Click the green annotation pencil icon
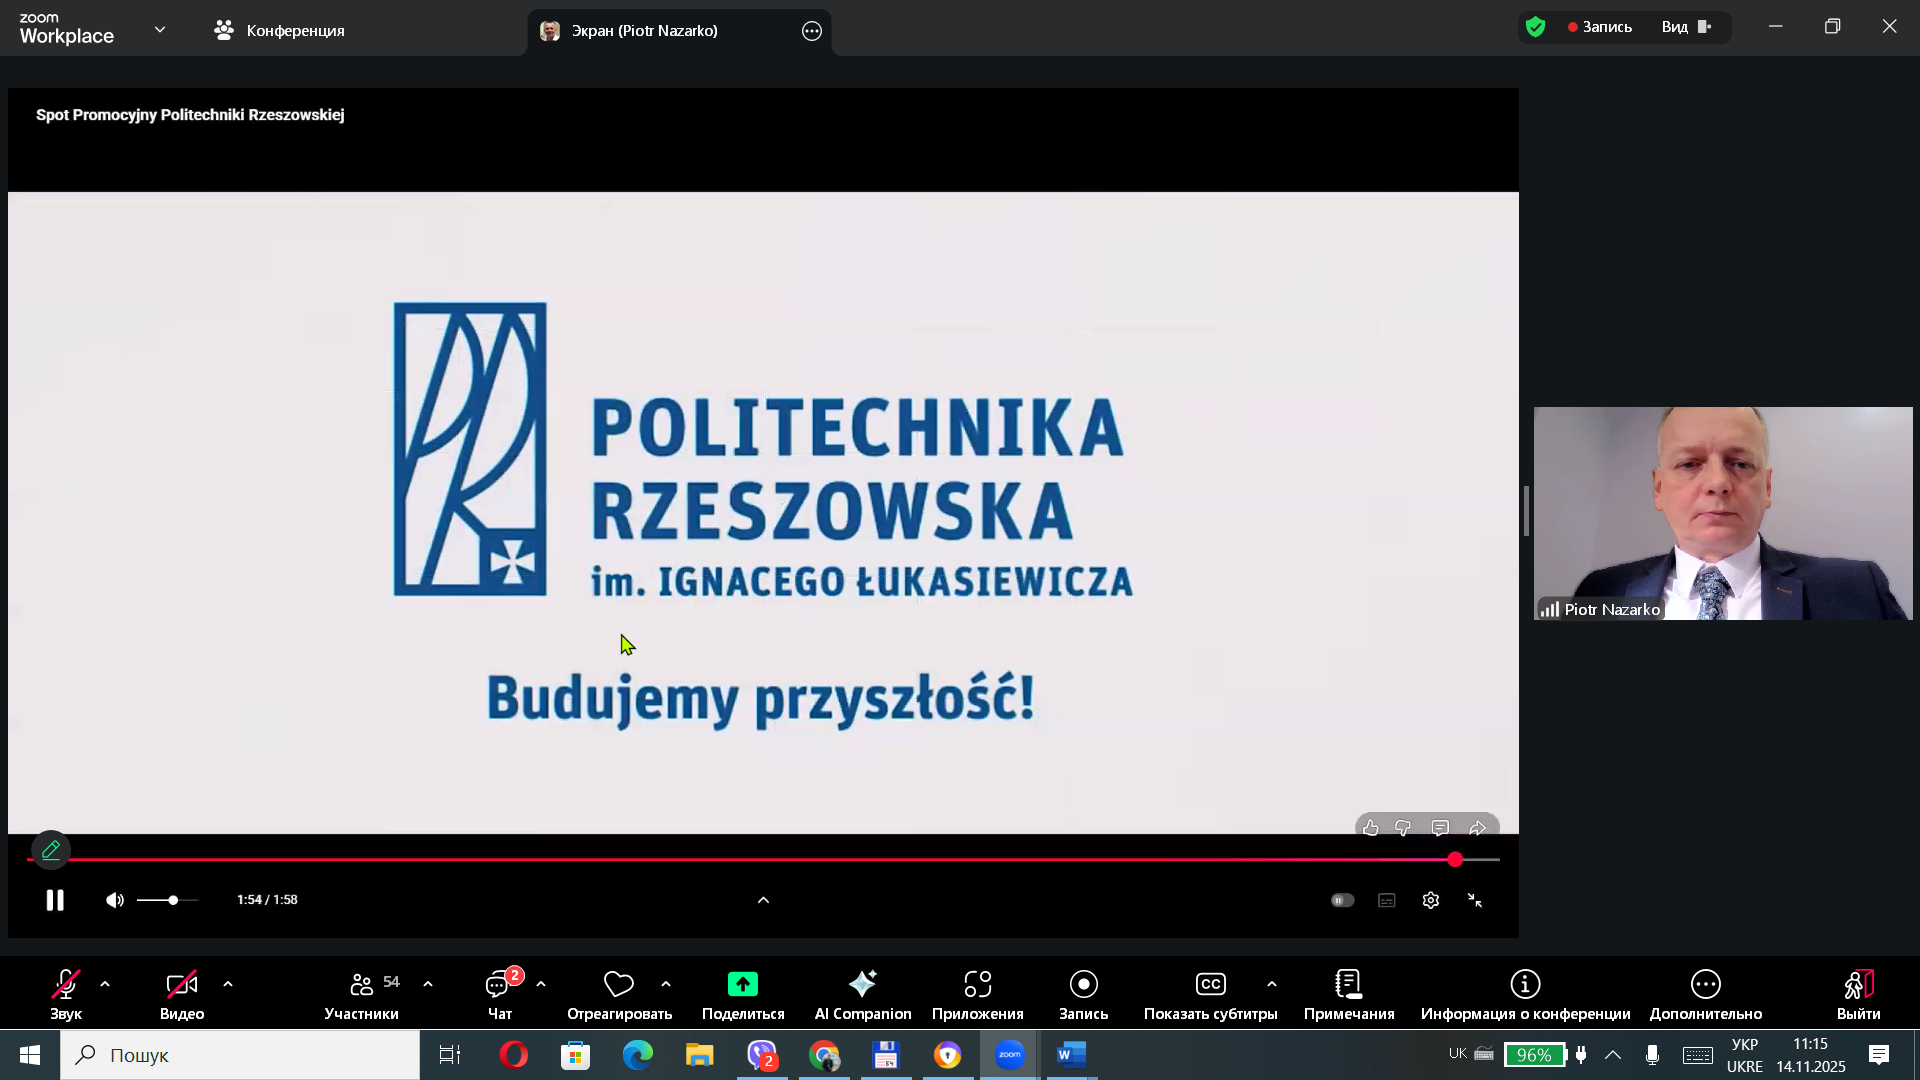Image resolution: width=1920 pixels, height=1080 pixels. point(51,850)
